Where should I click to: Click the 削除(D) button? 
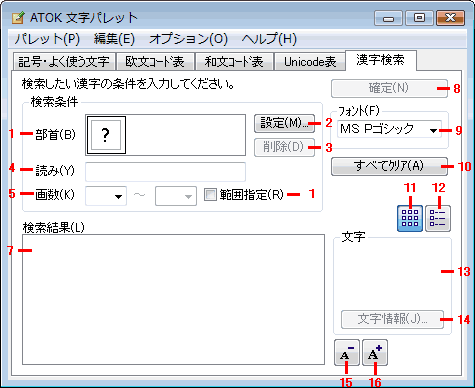284,147
